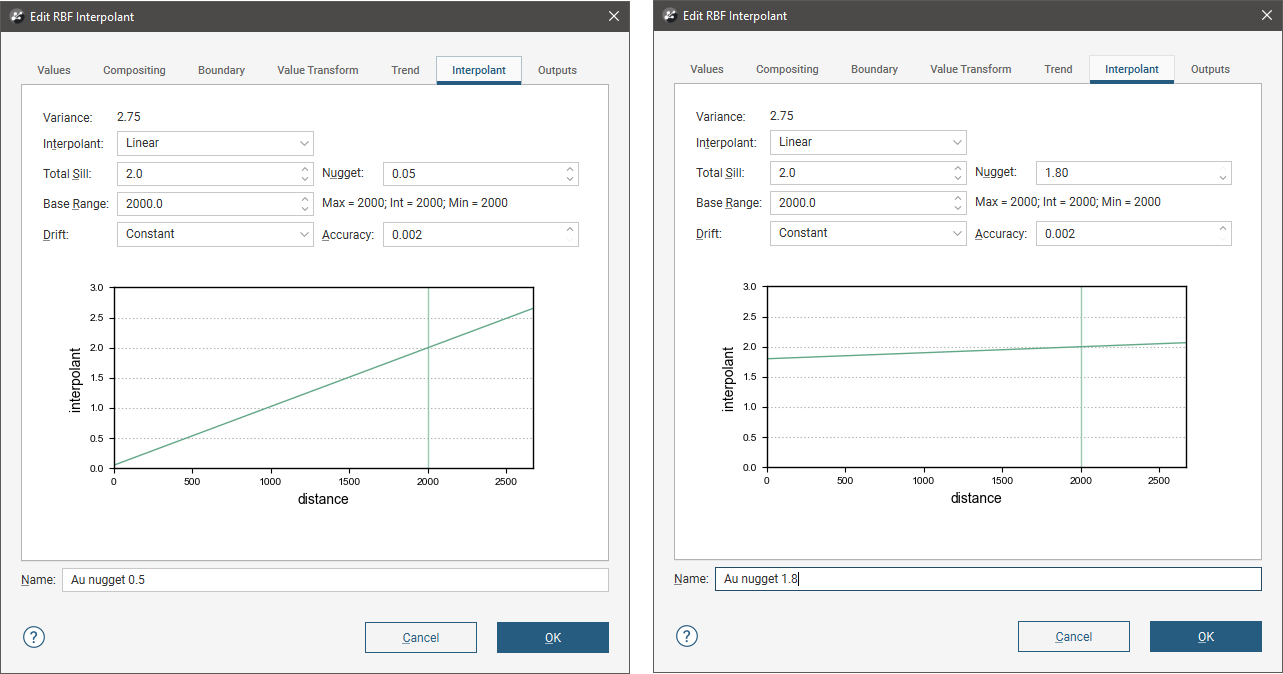
Task: Open the Compositing tab in left dialog
Action: click(x=134, y=70)
